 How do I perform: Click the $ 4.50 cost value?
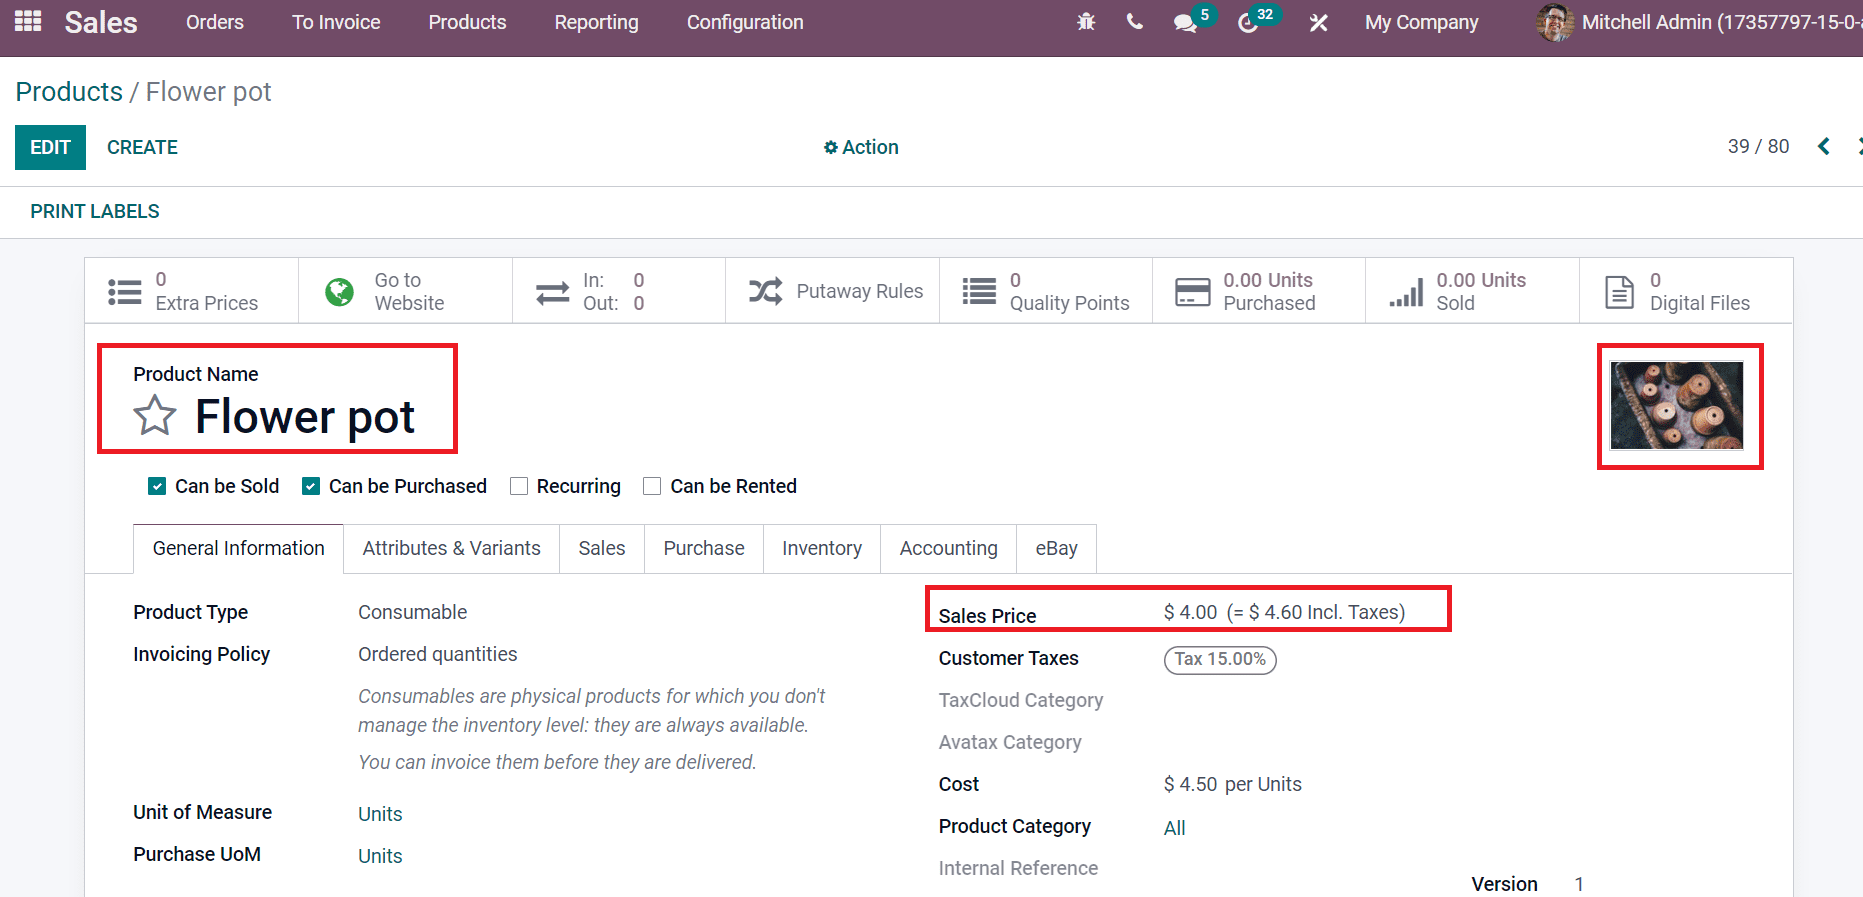click(x=1191, y=784)
